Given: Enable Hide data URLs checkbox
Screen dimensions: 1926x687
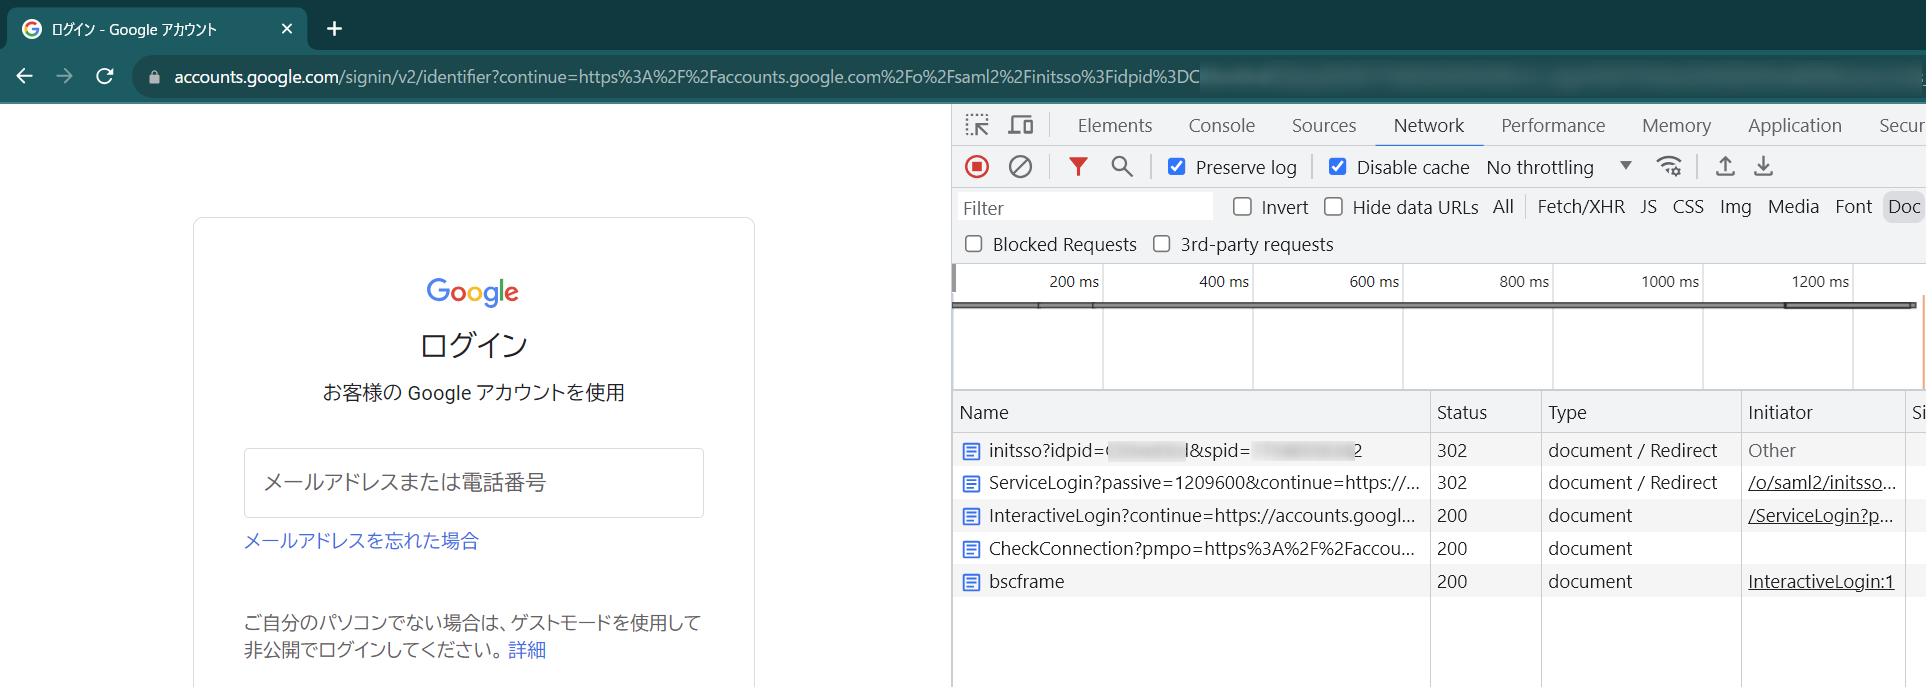Looking at the screenshot, I should coord(1333,207).
